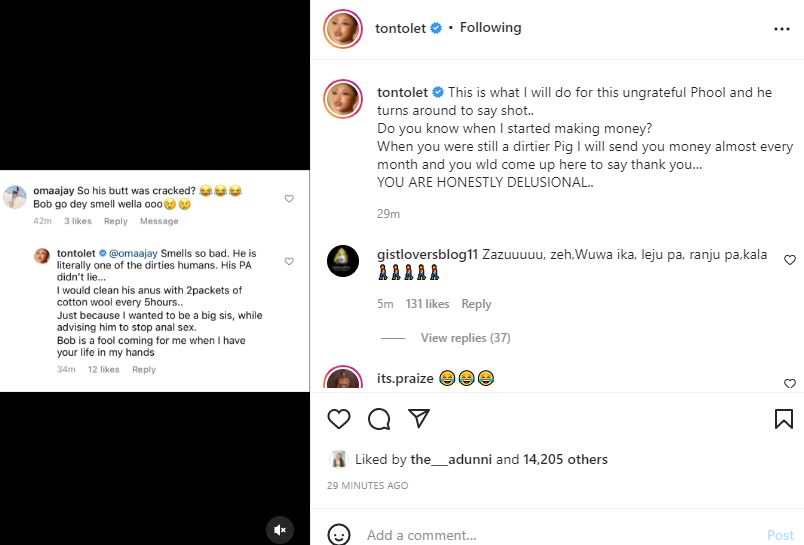Like the post with heart icon
The width and height of the screenshot is (804, 545).
[339, 418]
